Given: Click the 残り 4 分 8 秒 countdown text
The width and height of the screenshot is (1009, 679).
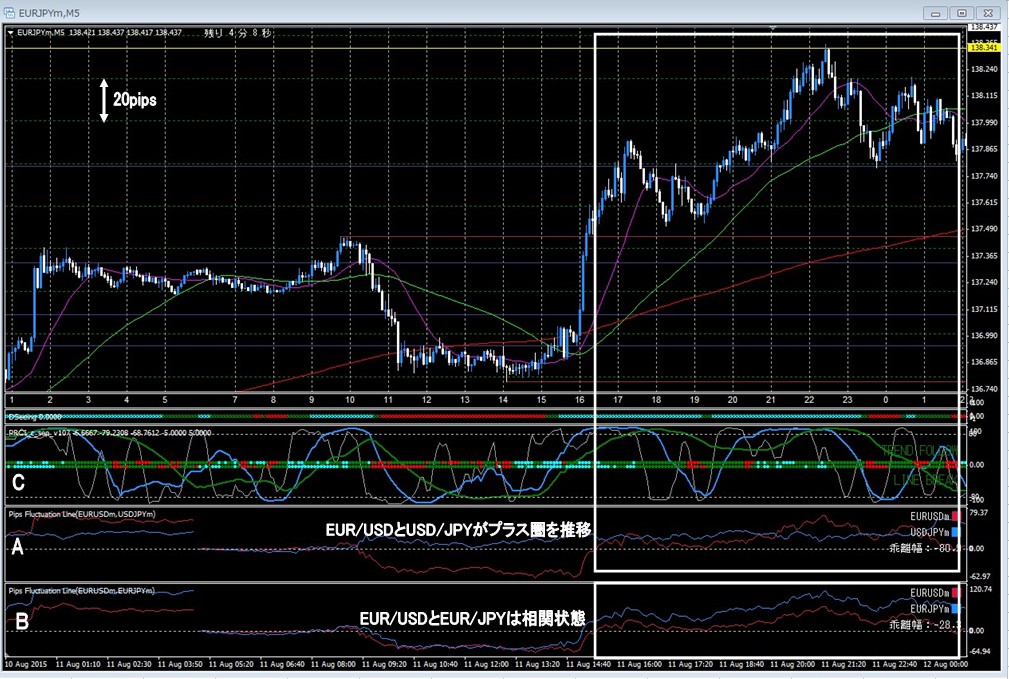Looking at the screenshot, I should [x=238, y=33].
